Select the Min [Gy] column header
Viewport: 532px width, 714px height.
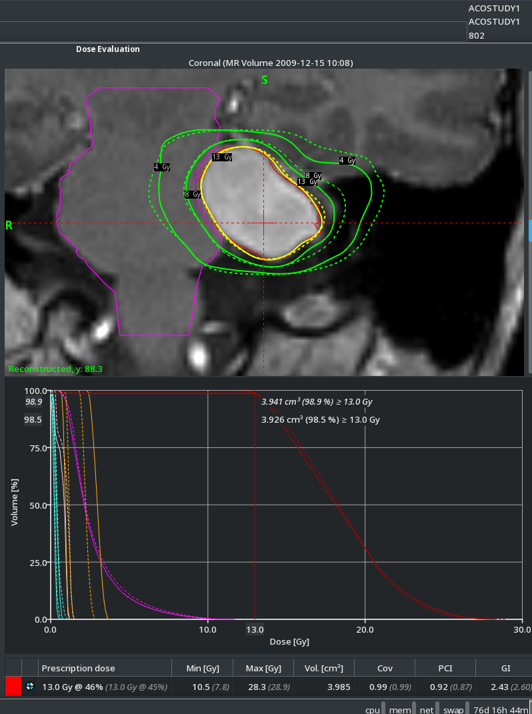202,668
